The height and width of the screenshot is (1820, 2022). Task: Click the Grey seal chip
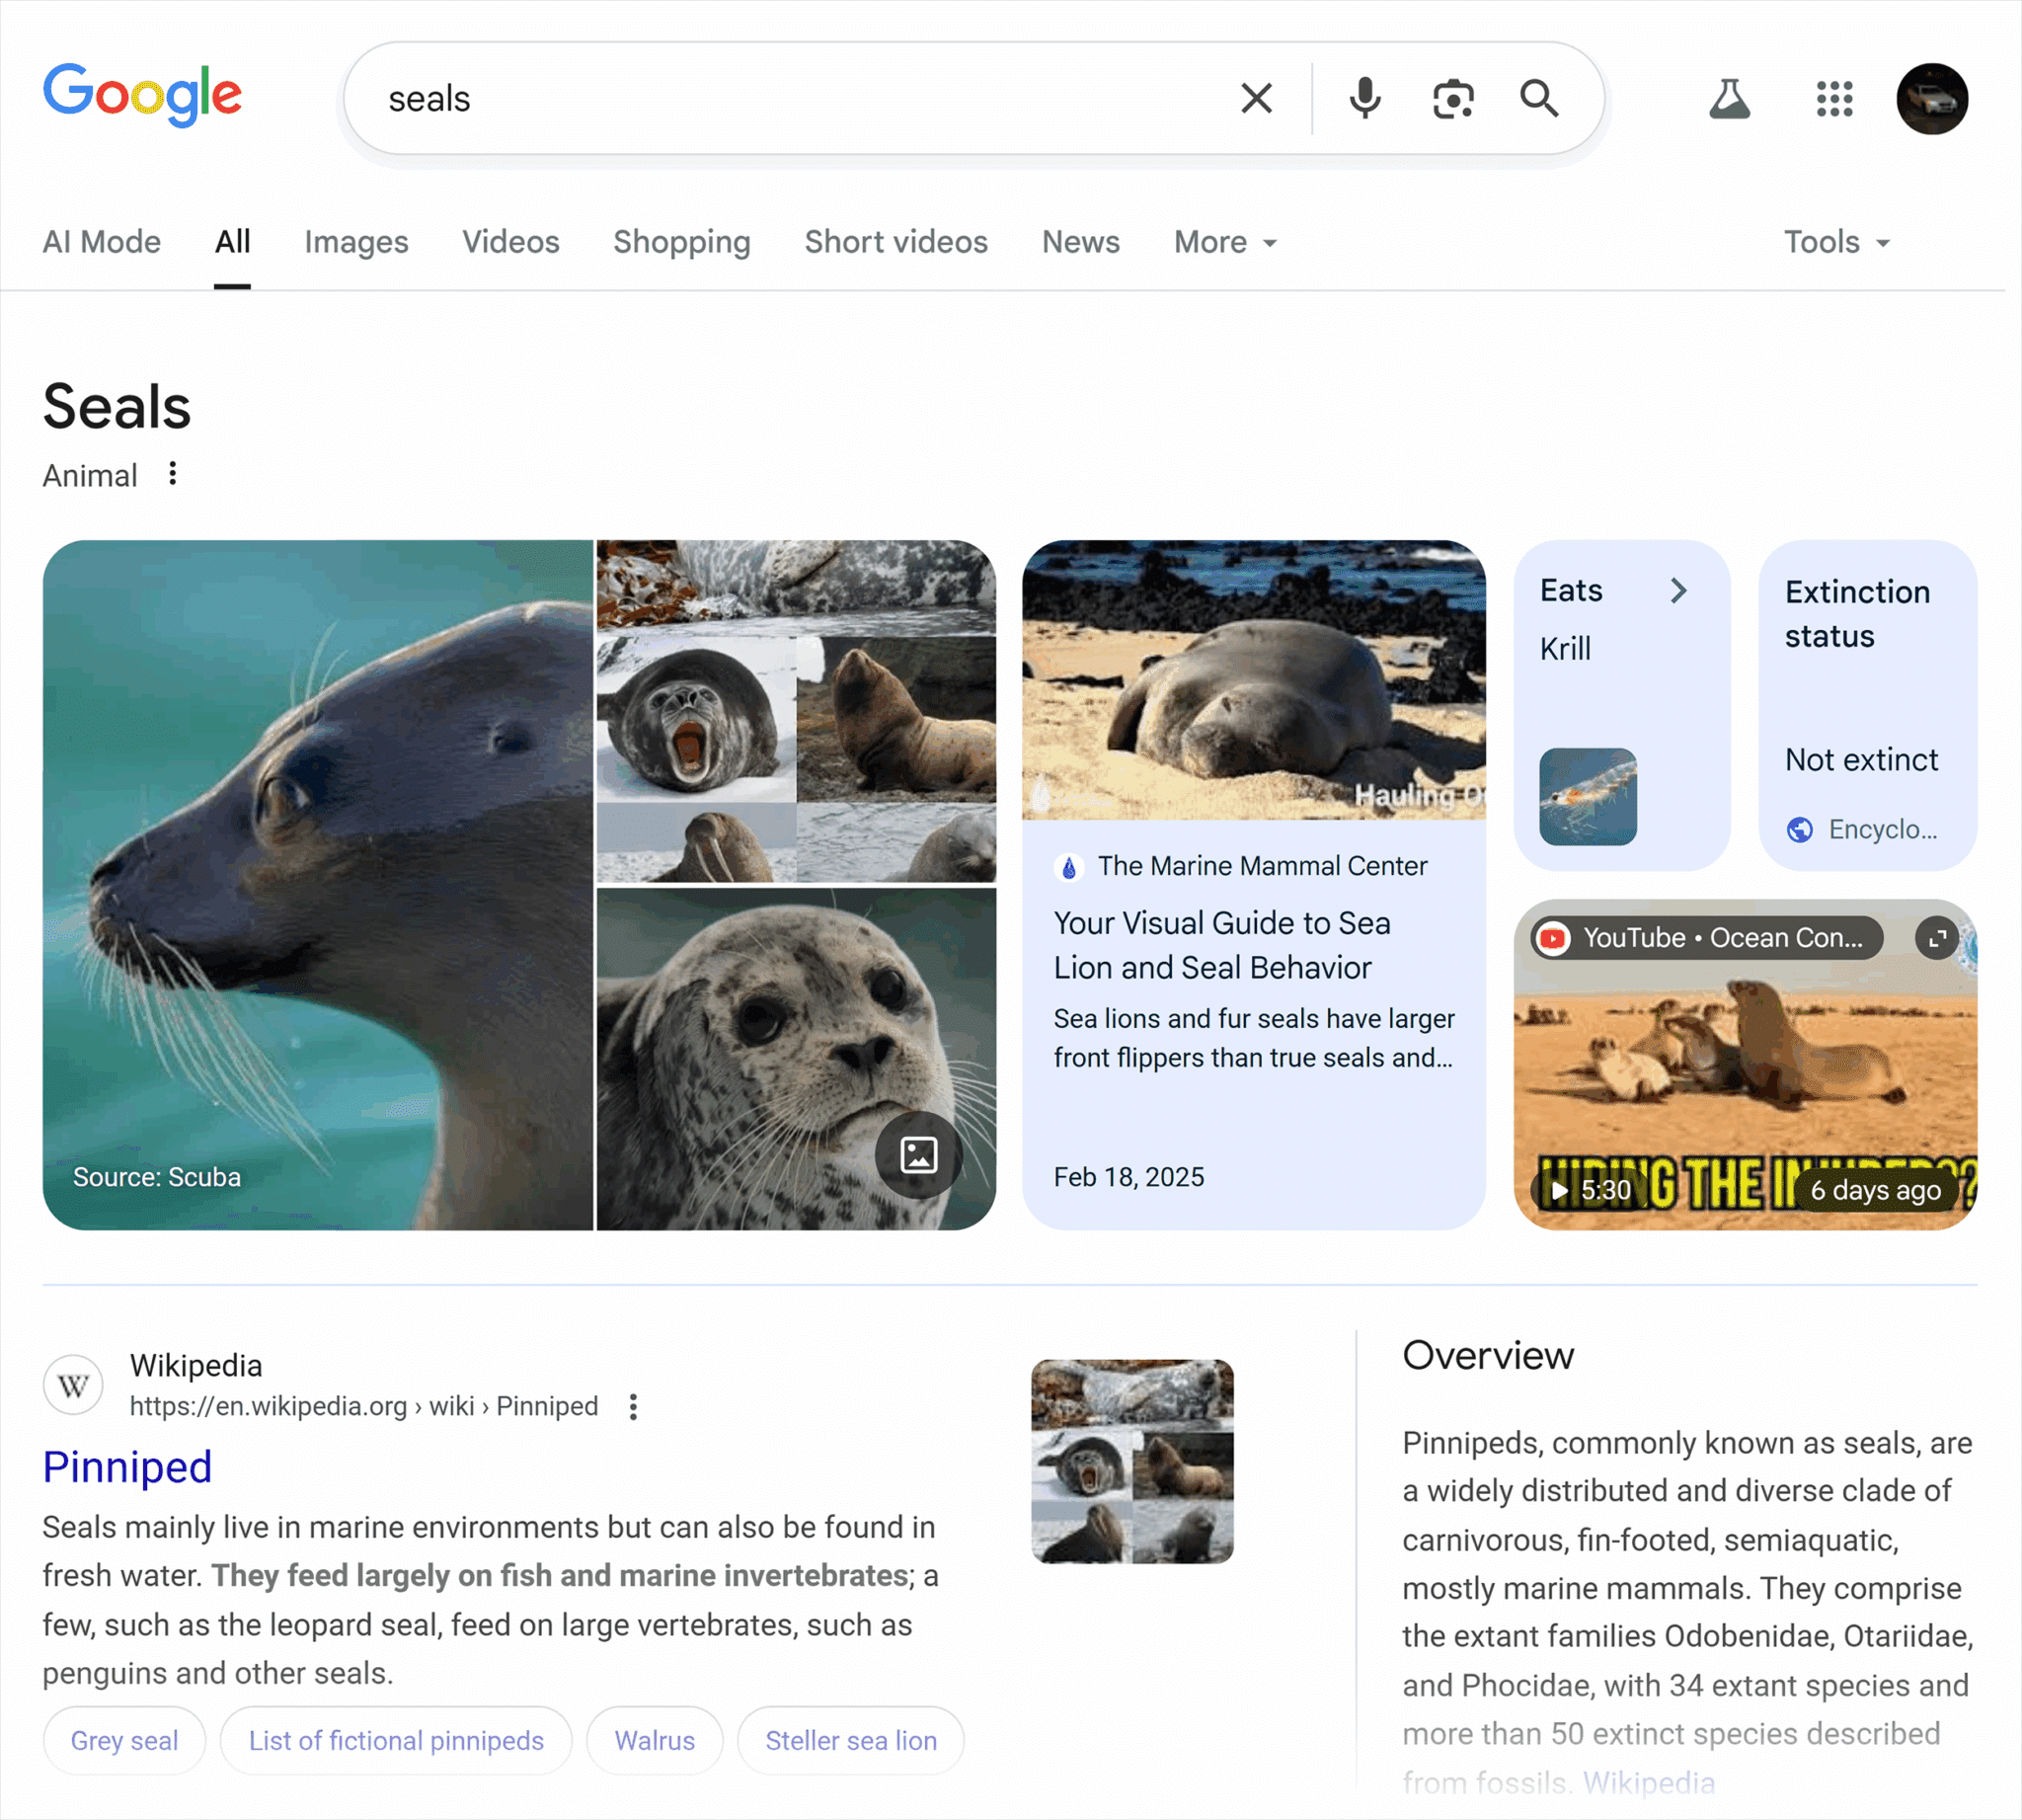[124, 1740]
